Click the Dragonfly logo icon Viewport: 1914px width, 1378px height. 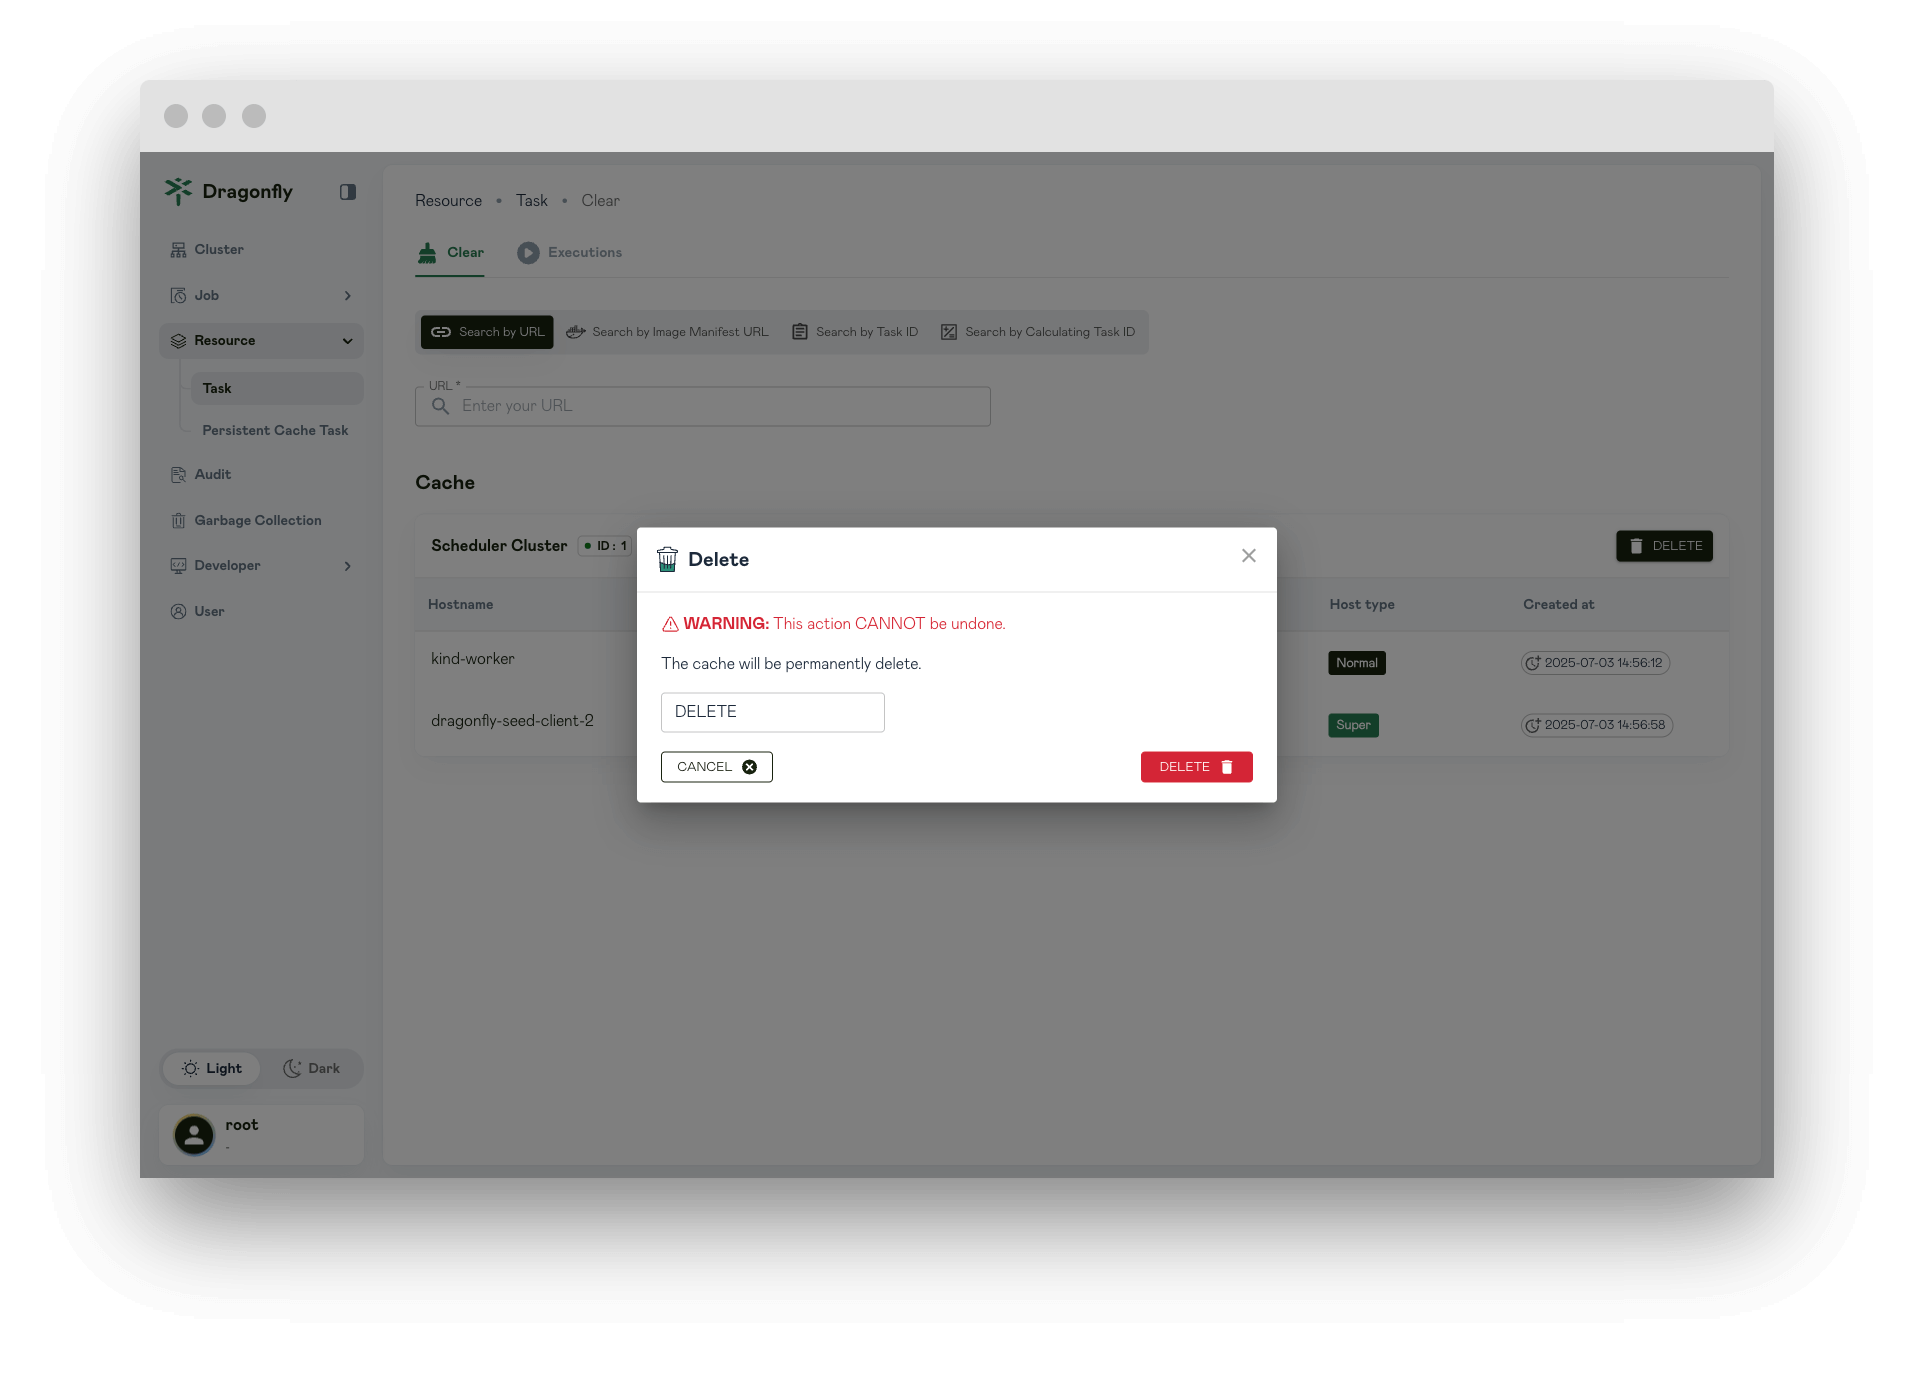178,191
